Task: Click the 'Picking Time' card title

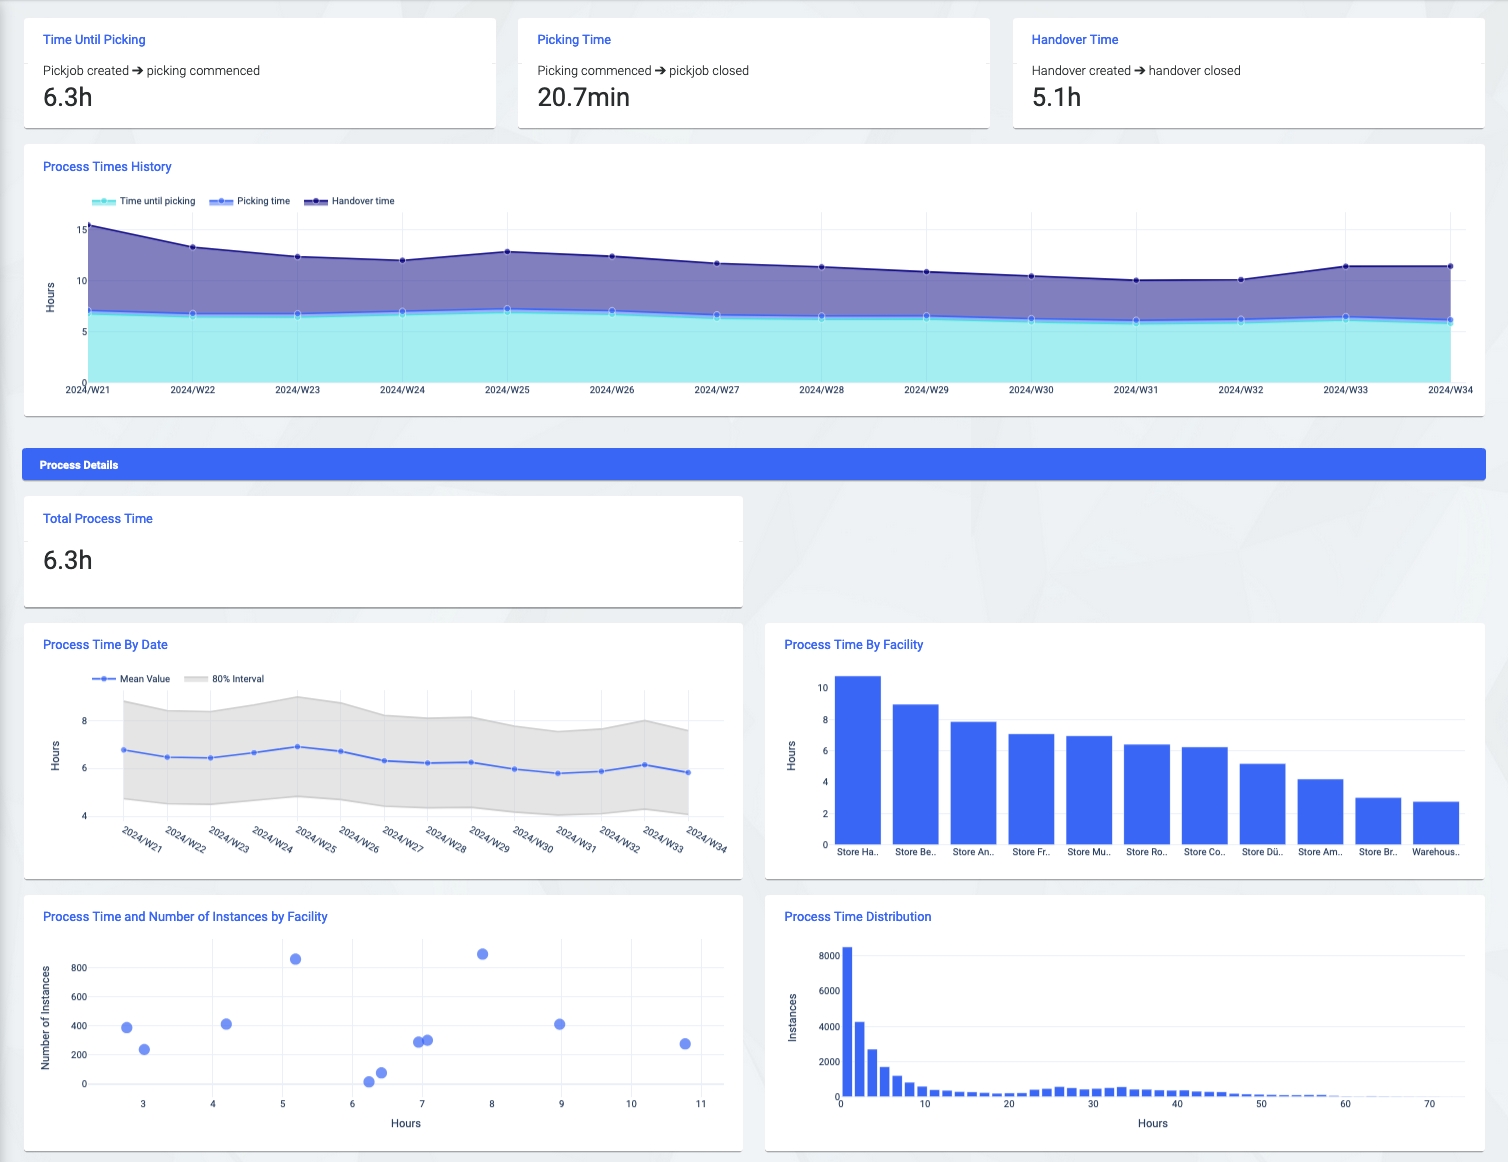Action: click(x=573, y=40)
